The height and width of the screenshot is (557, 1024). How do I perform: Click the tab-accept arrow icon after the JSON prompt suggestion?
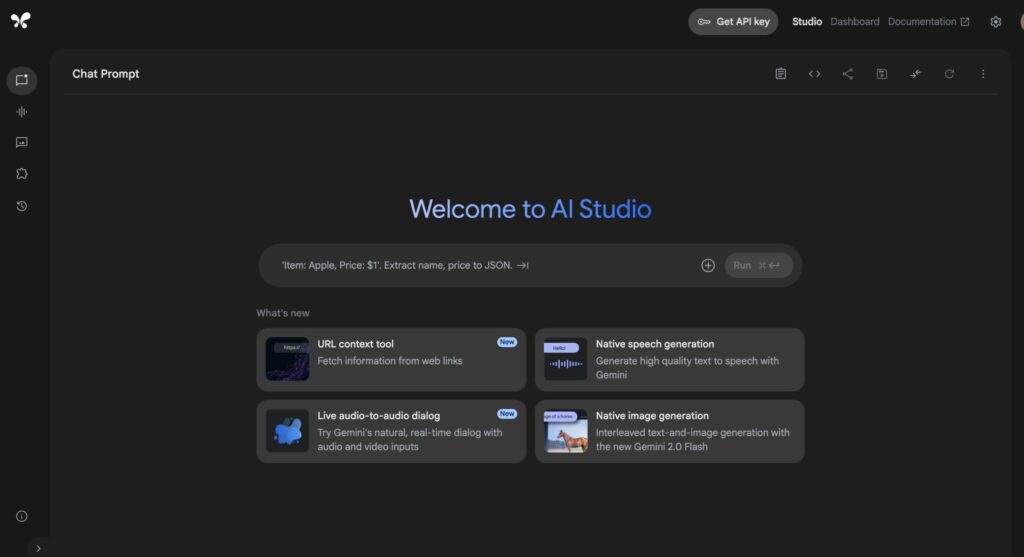tap(522, 265)
